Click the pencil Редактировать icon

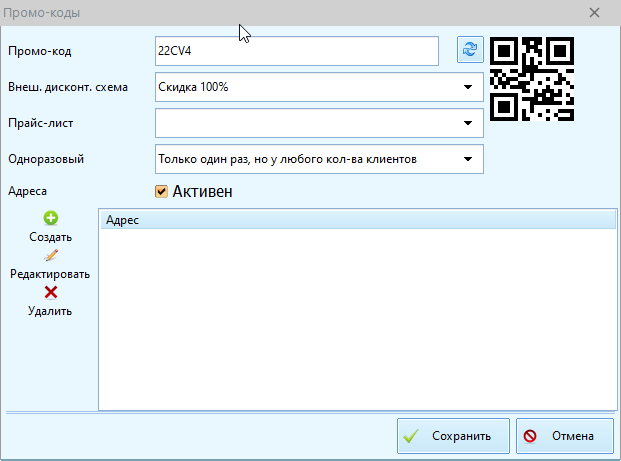coord(50,256)
